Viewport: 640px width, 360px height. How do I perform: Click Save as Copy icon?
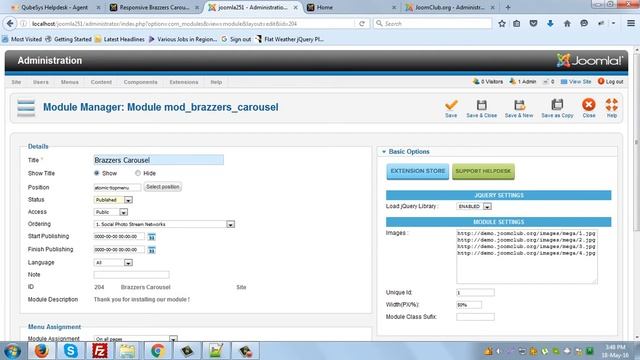(557, 105)
